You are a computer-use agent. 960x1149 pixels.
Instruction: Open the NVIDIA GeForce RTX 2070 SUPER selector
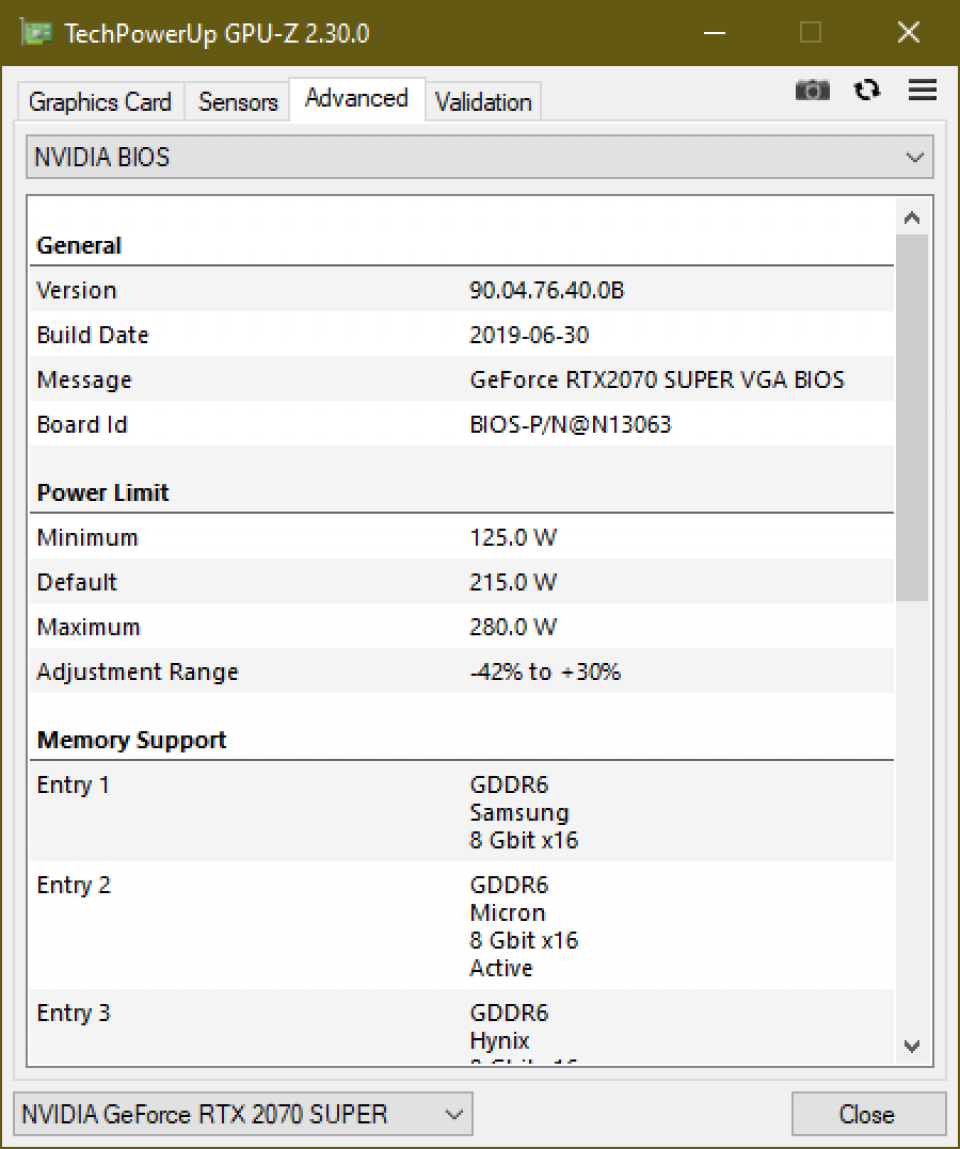point(243,1115)
